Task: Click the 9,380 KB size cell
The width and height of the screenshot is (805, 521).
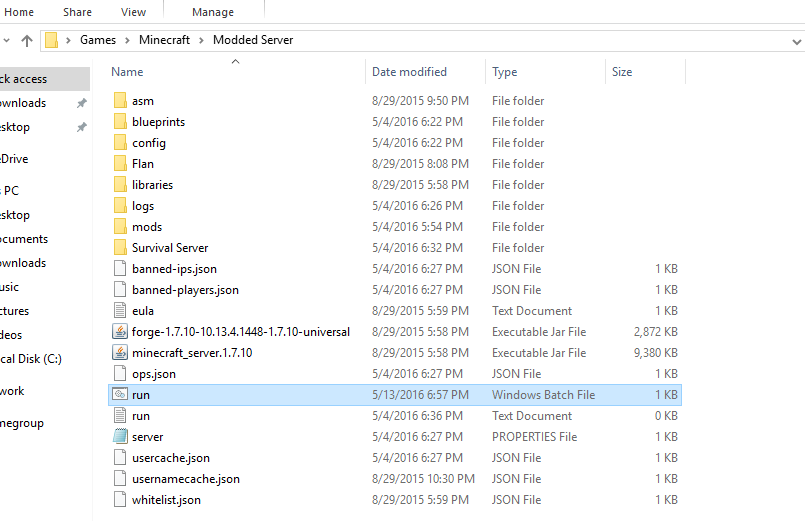Action: [x=656, y=353]
